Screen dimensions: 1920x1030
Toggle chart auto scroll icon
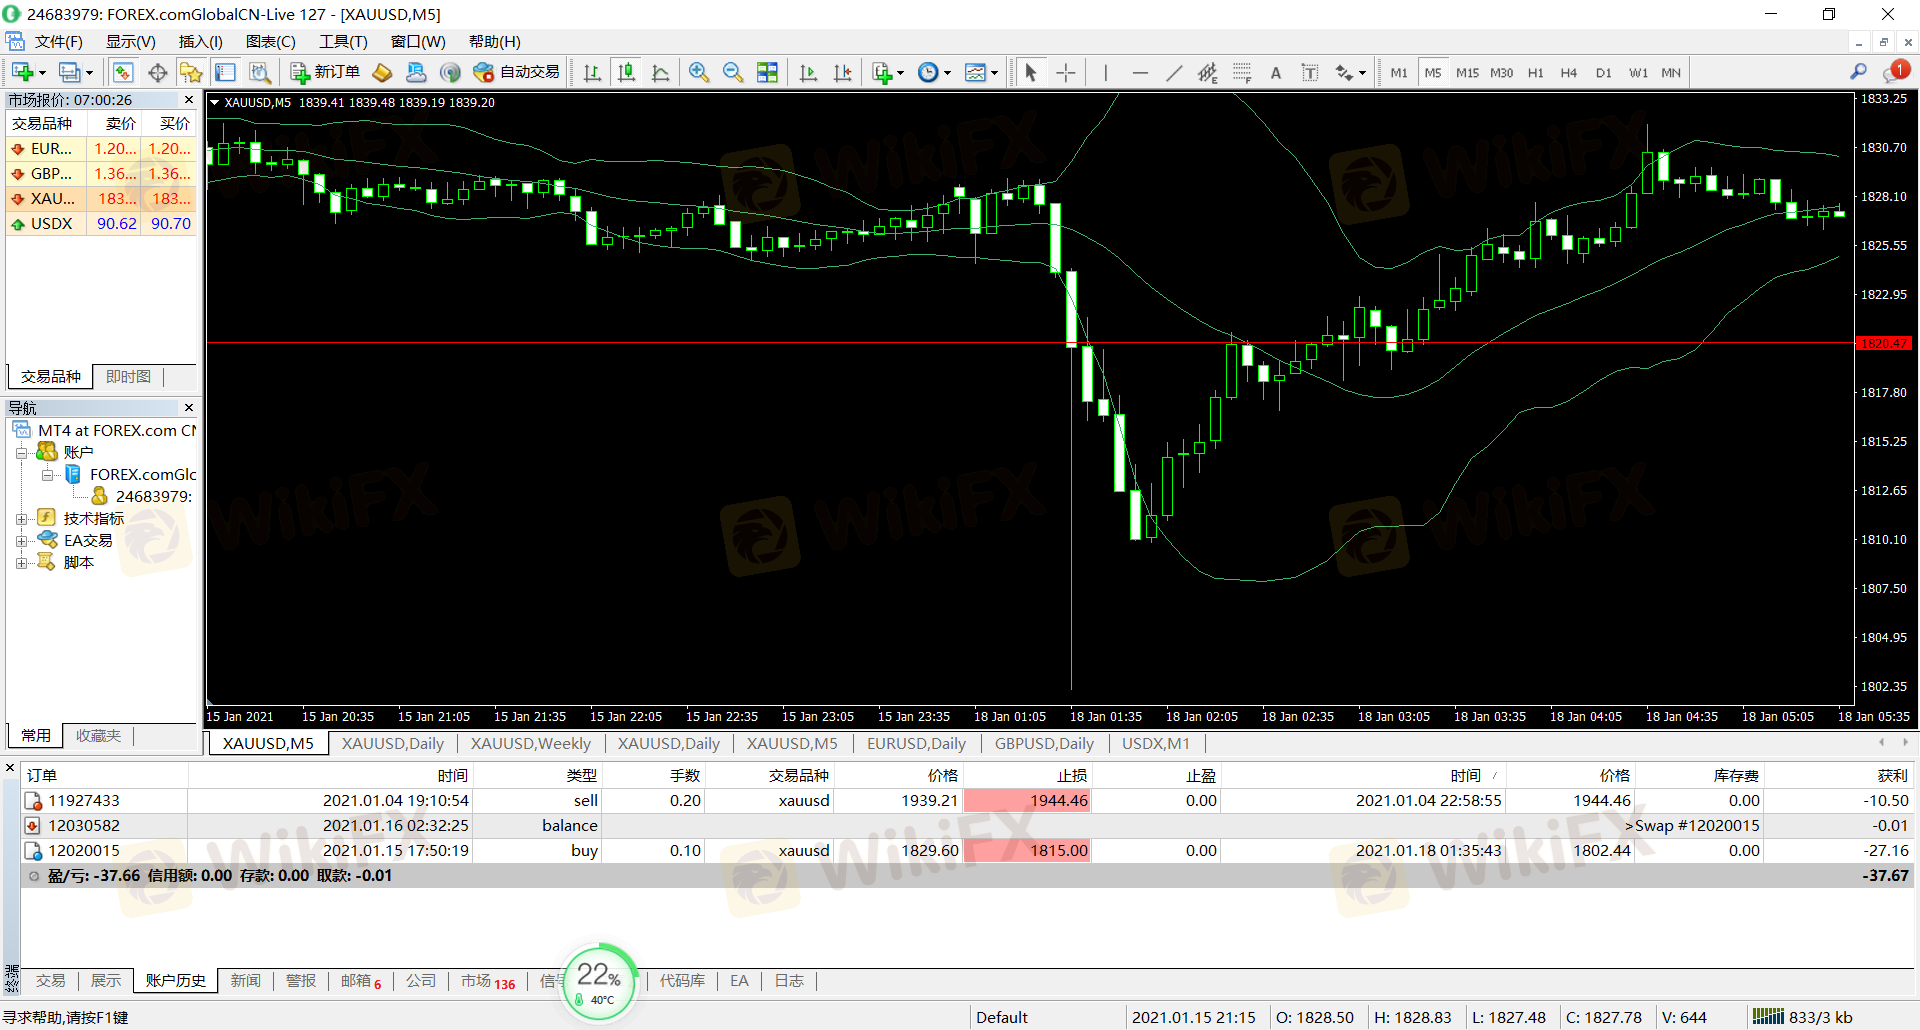point(808,72)
